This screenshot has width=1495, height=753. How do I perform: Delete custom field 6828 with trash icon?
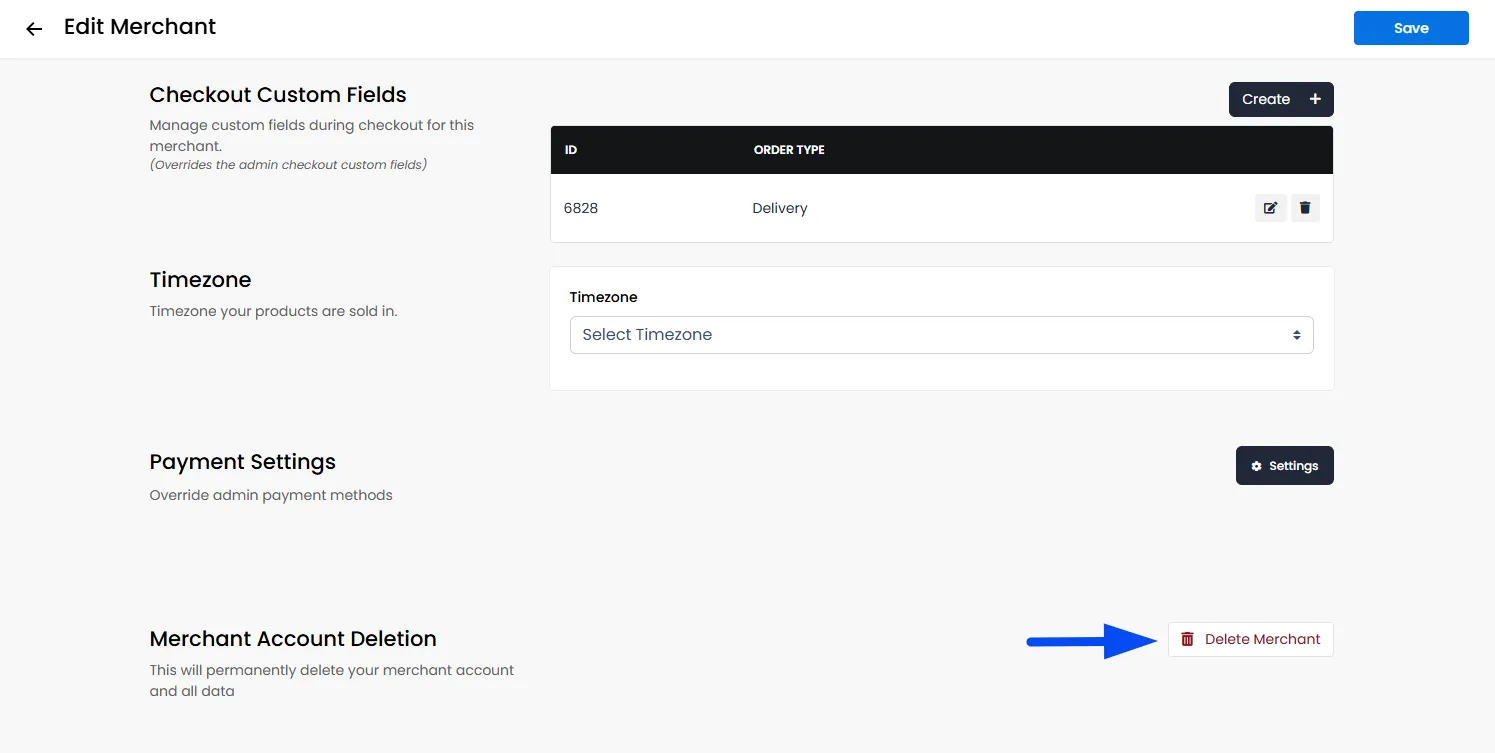(x=1305, y=208)
